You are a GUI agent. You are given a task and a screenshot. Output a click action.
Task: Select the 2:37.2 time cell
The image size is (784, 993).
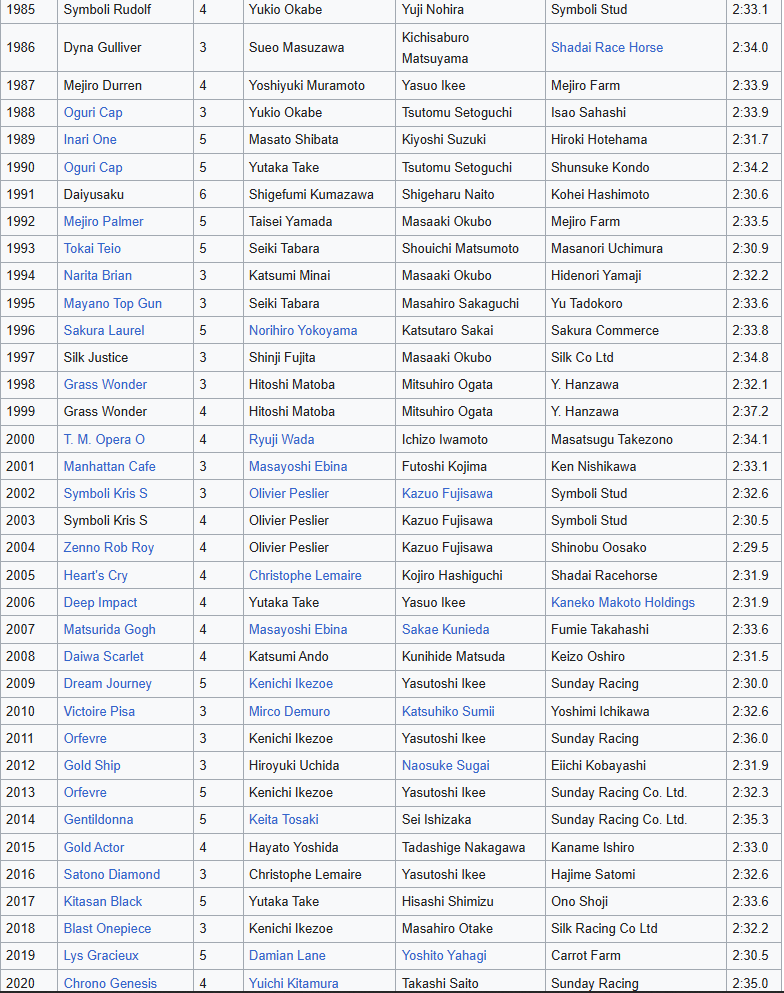754,412
